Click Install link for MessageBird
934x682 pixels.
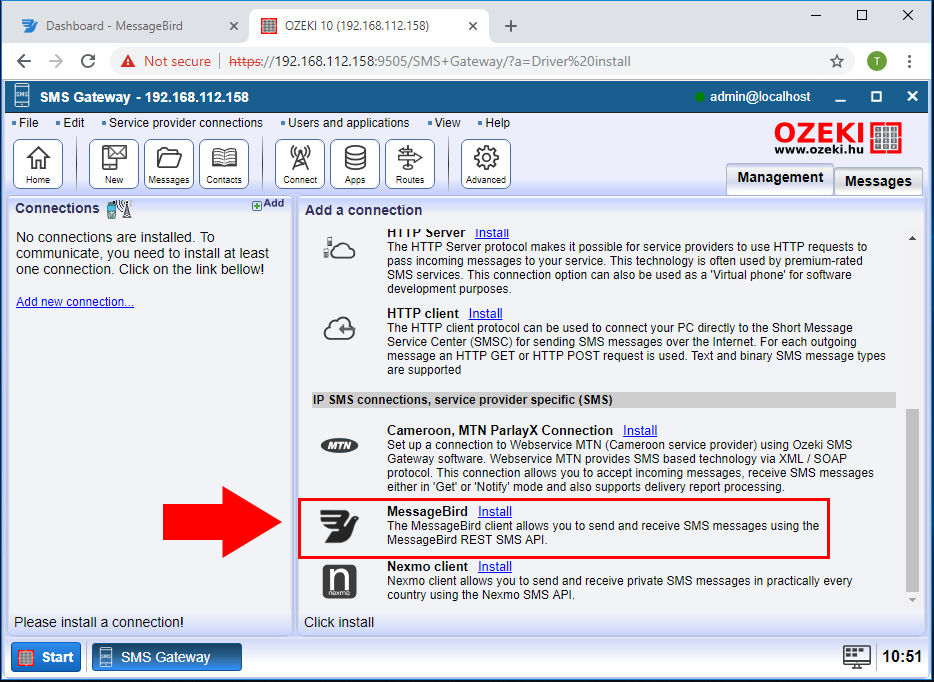click(494, 512)
